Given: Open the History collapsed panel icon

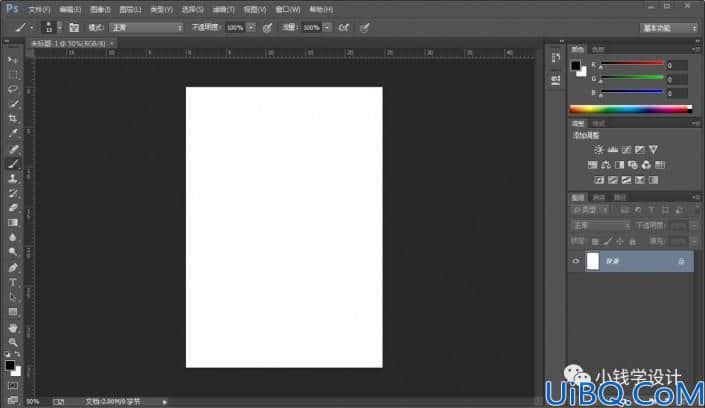Looking at the screenshot, I should tap(556, 58).
